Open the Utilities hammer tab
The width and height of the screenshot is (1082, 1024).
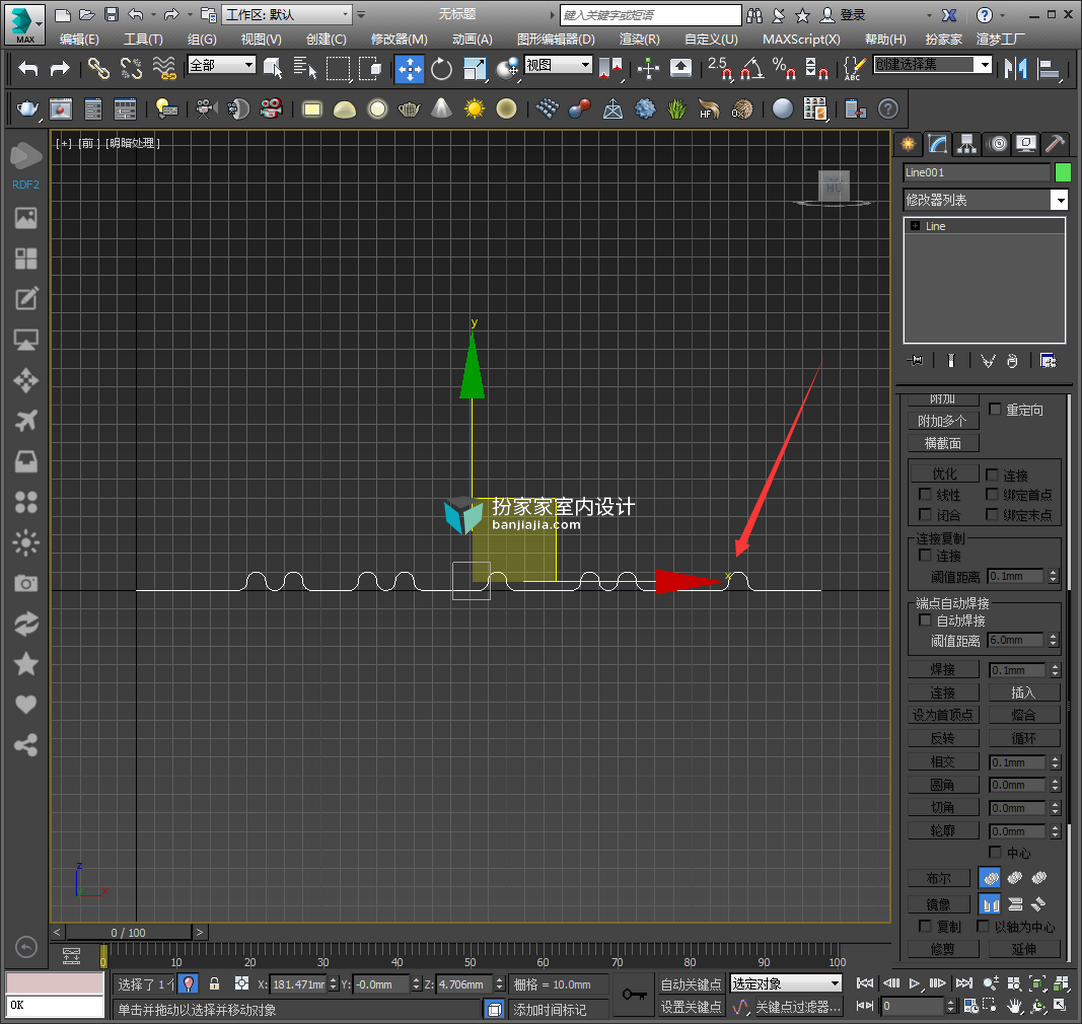(1055, 144)
